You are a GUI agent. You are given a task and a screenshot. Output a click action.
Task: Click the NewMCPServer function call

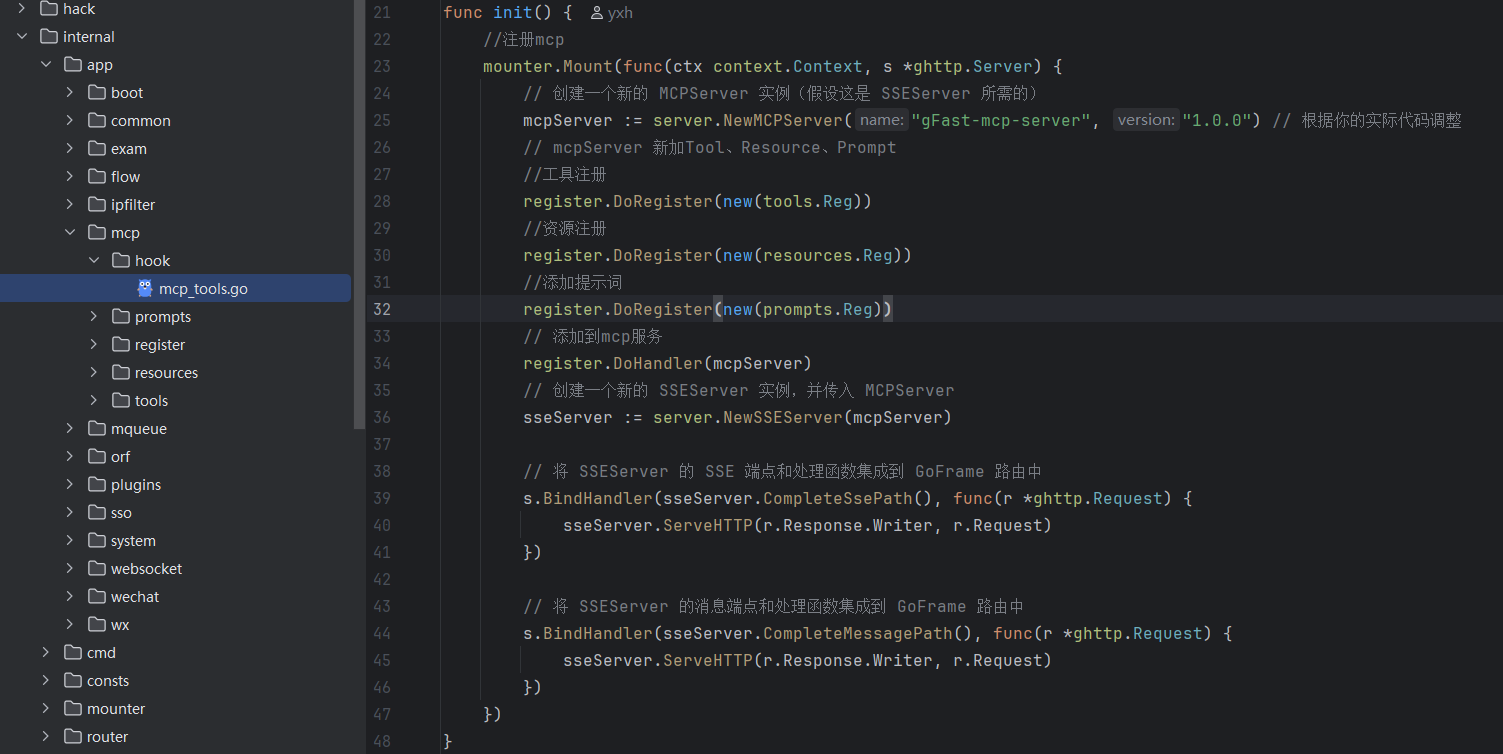(782, 120)
